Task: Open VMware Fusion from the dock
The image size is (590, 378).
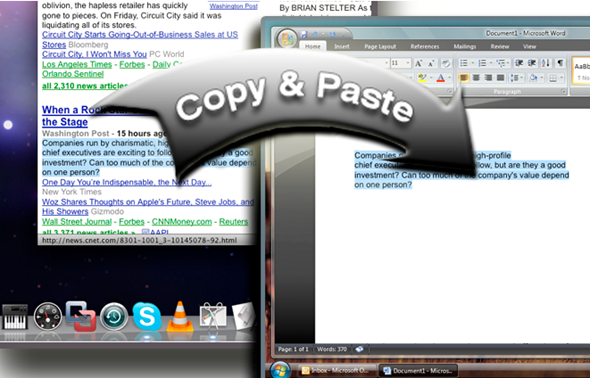Action: [81, 316]
